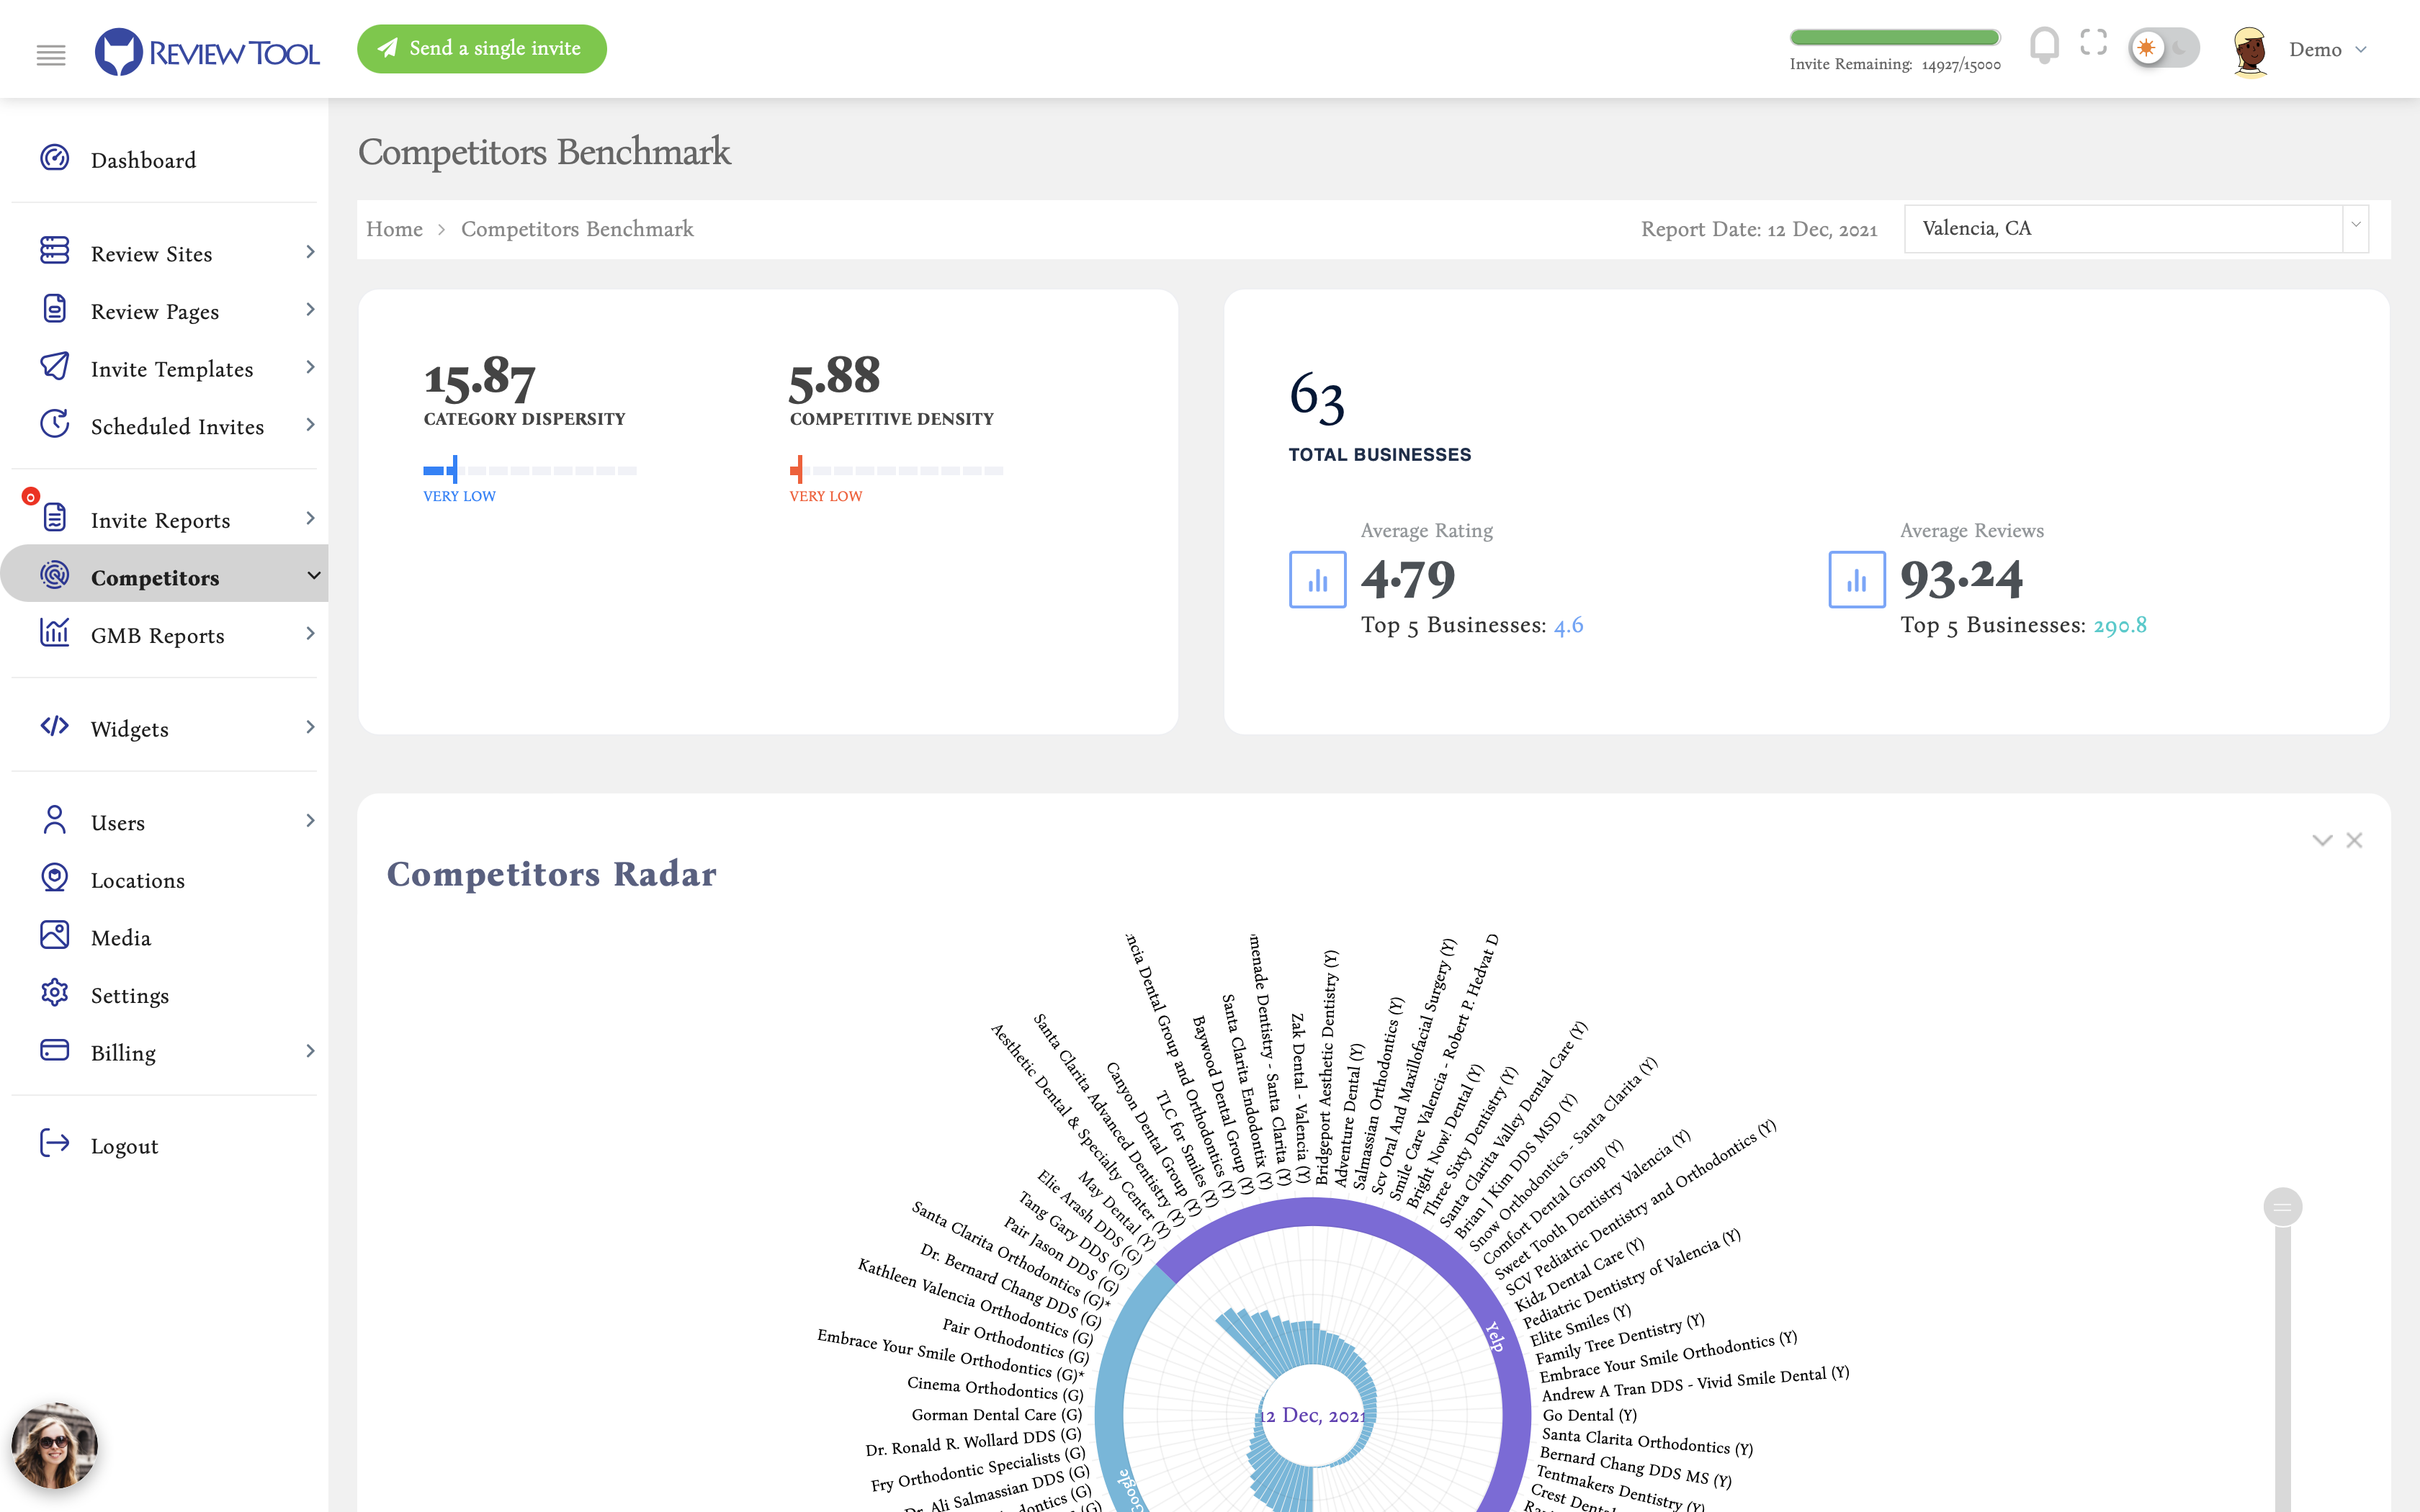Enter fullscreen mode via expand icon
This screenshot has width=2420, height=1512.
coord(2093,43)
